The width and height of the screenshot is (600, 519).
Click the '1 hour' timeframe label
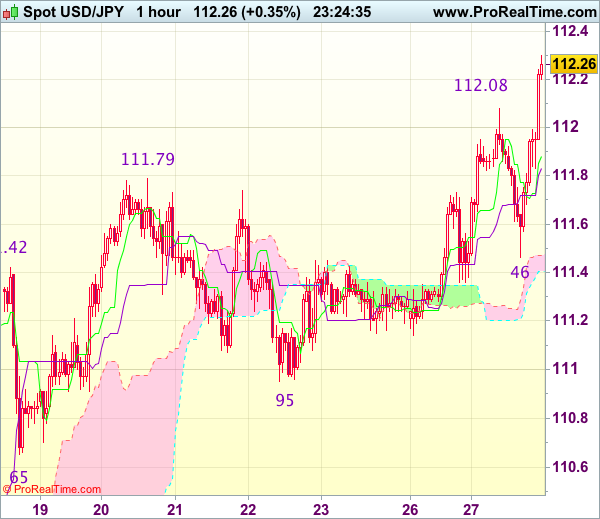pos(158,12)
